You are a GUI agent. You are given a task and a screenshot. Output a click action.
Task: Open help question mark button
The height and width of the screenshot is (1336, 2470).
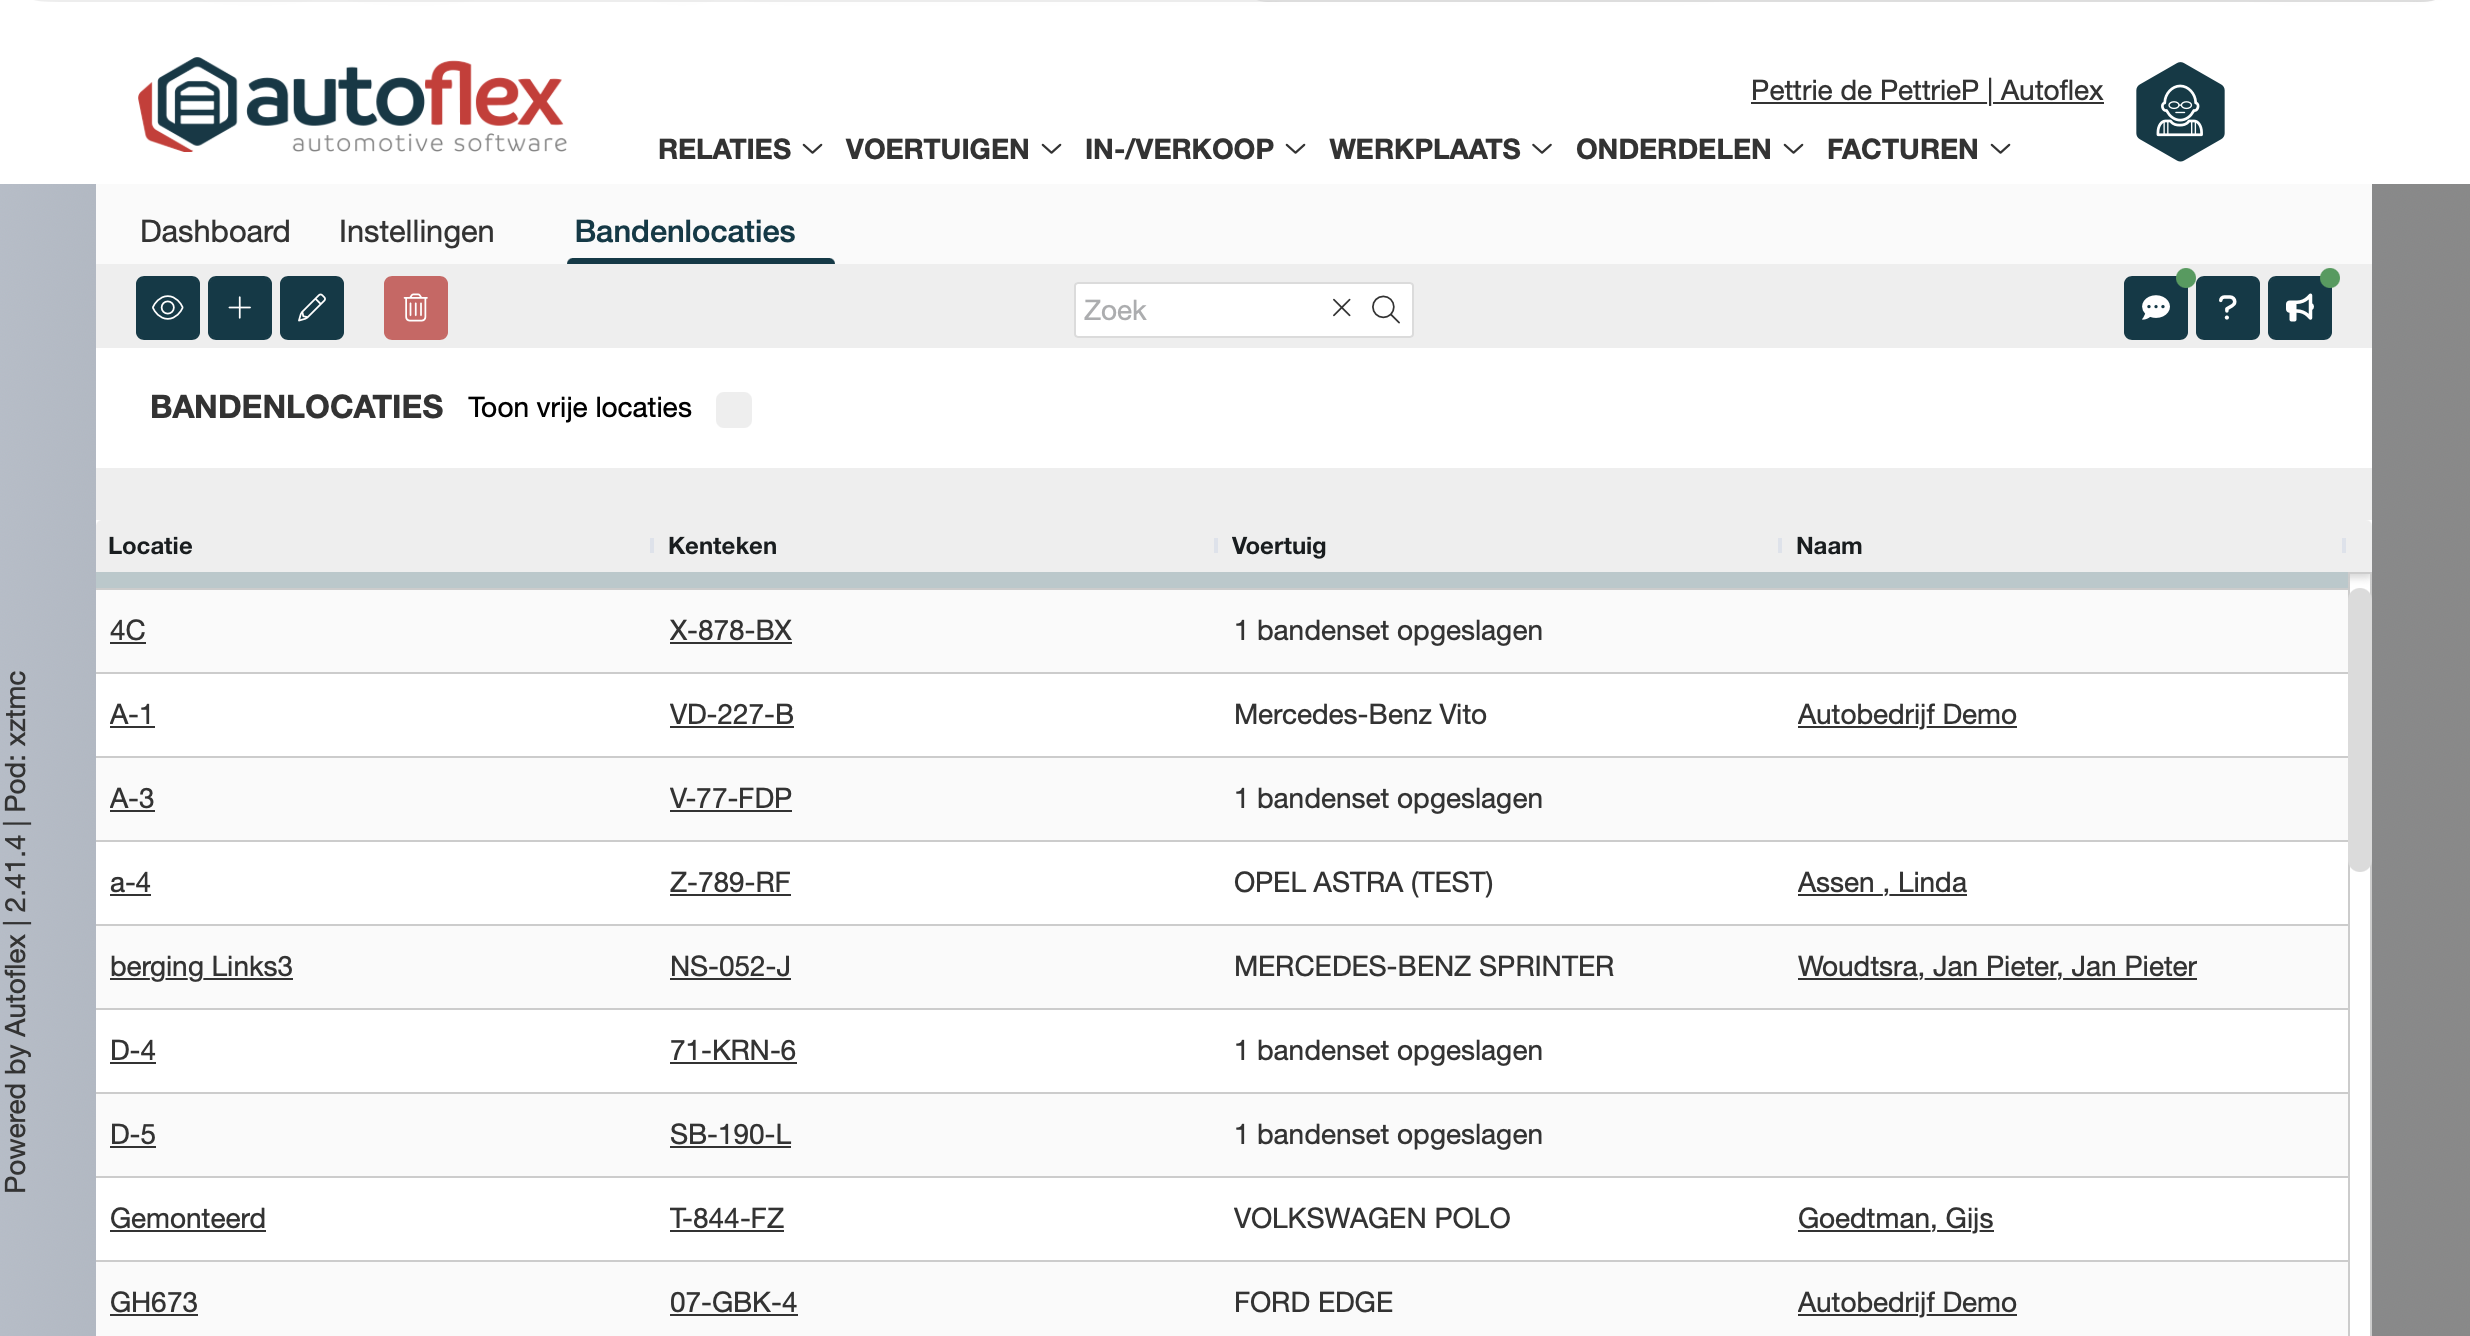2228,308
